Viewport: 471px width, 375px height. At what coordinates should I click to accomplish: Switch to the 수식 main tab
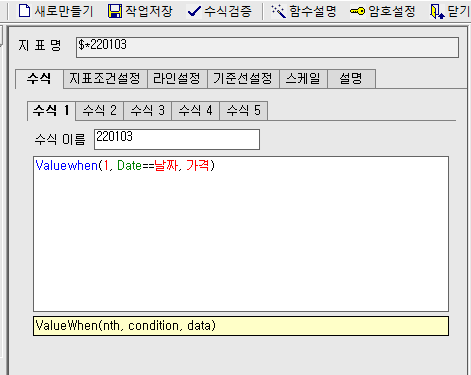coord(39,79)
